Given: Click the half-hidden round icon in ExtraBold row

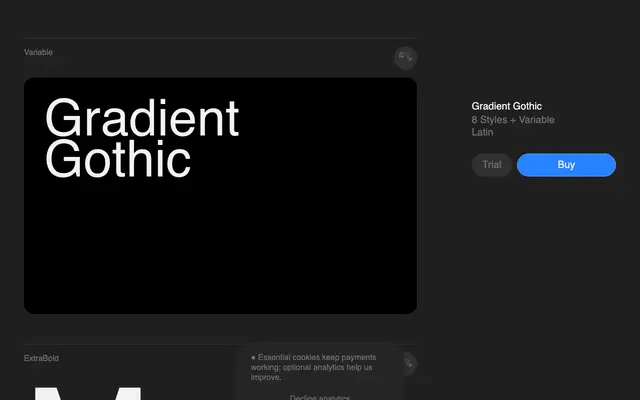Looking at the screenshot, I should click(x=410, y=363).
